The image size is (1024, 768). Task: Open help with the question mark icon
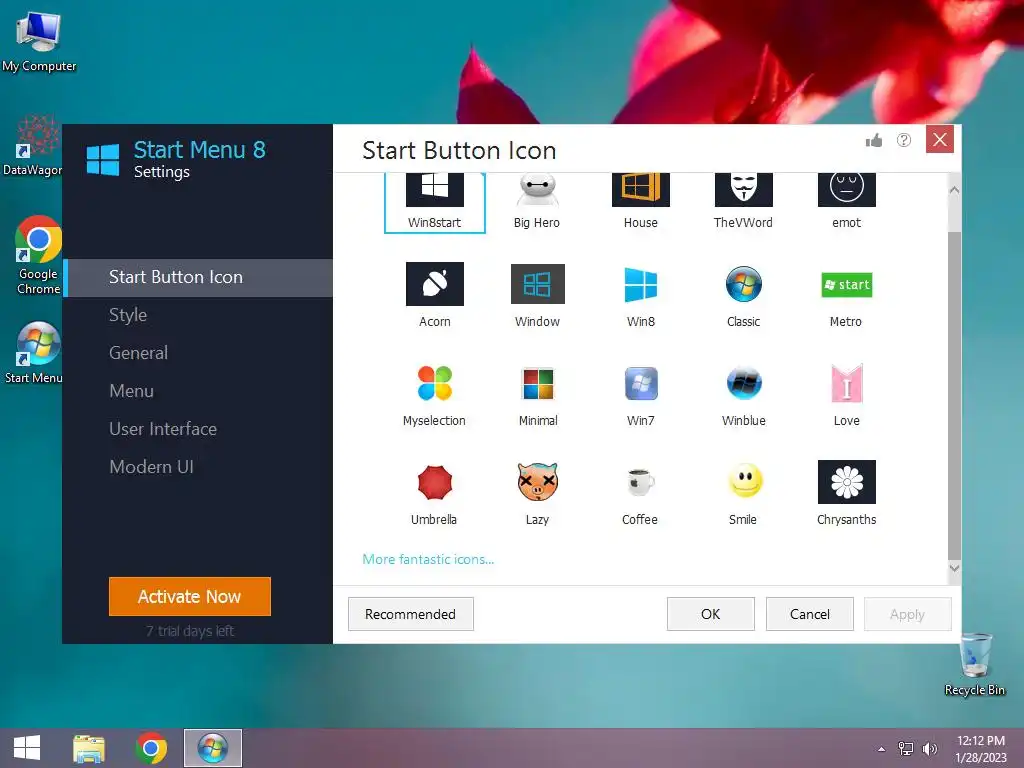(904, 140)
